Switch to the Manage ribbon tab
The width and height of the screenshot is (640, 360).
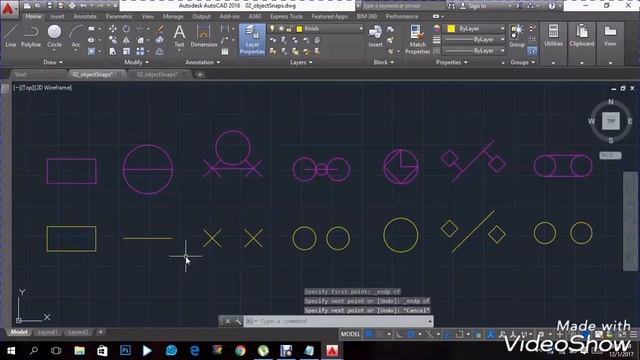(x=173, y=16)
